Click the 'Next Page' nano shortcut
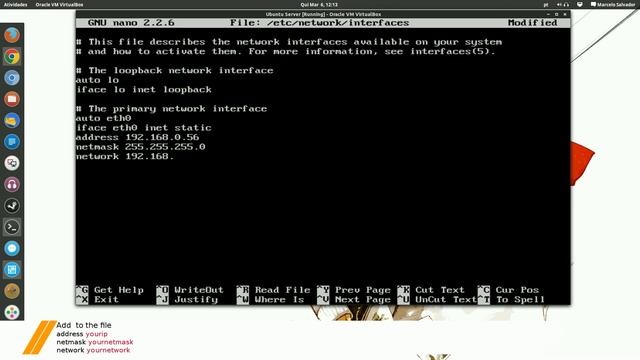This screenshot has width=640, height=360. 354,300
